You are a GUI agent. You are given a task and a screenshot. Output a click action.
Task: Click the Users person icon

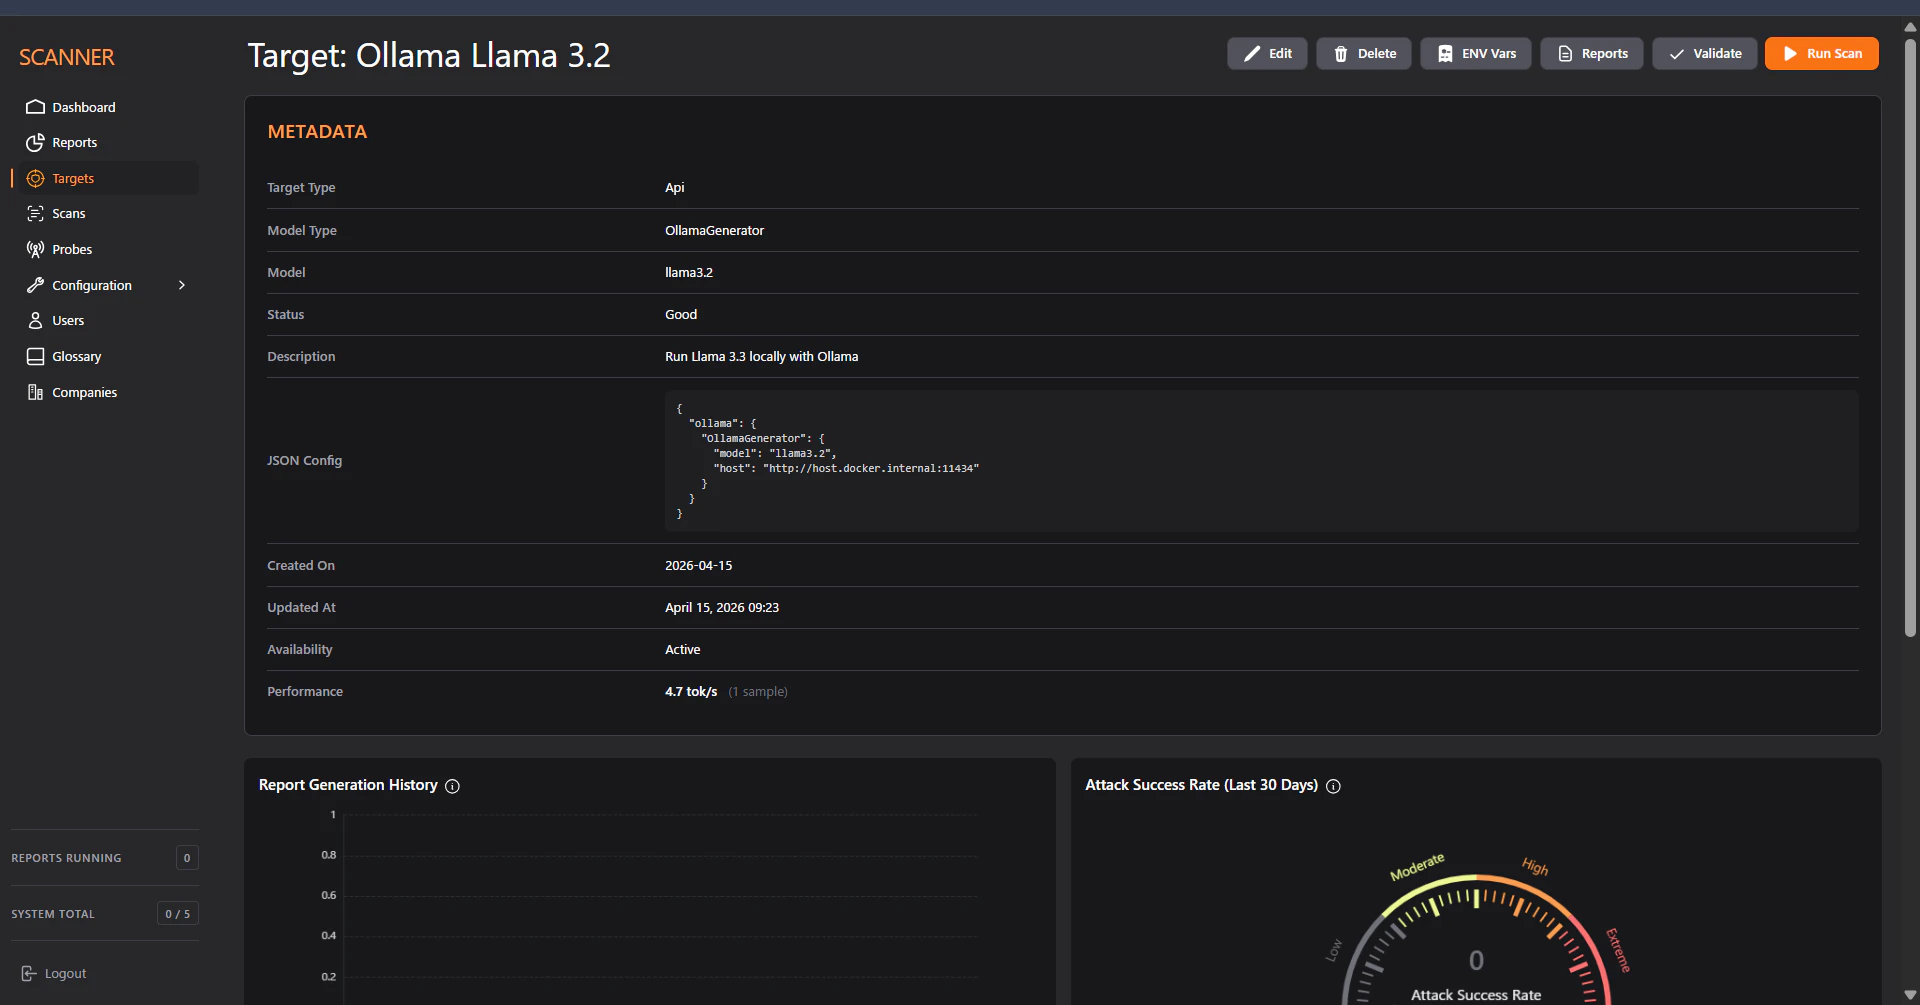pos(35,321)
